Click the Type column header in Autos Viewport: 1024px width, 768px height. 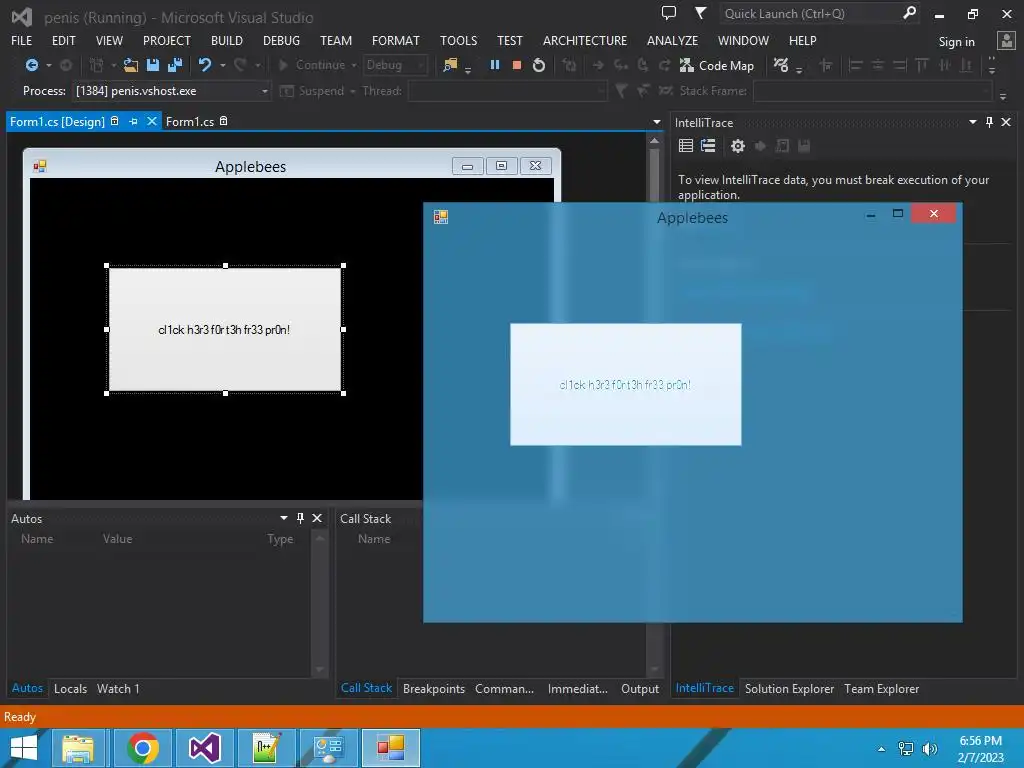pos(280,539)
